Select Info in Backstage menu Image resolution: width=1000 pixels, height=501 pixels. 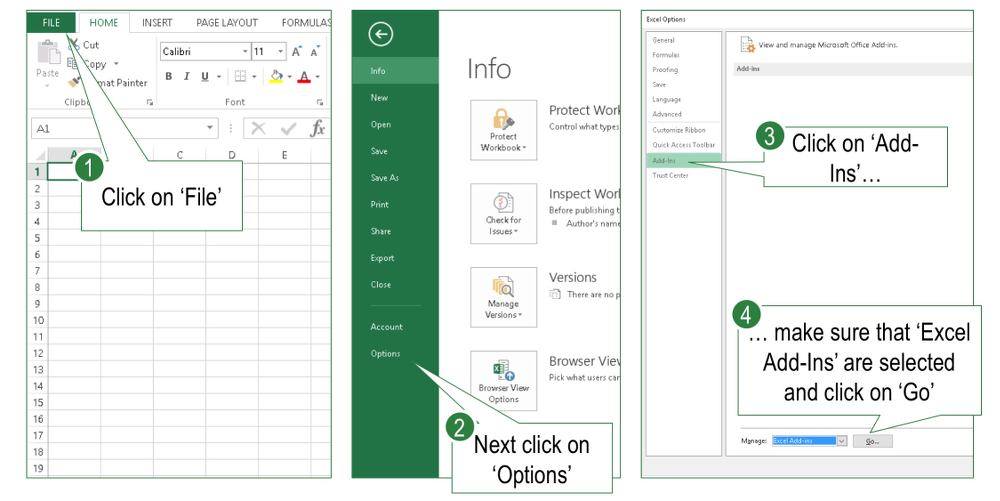pyautogui.click(x=395, y=71)
